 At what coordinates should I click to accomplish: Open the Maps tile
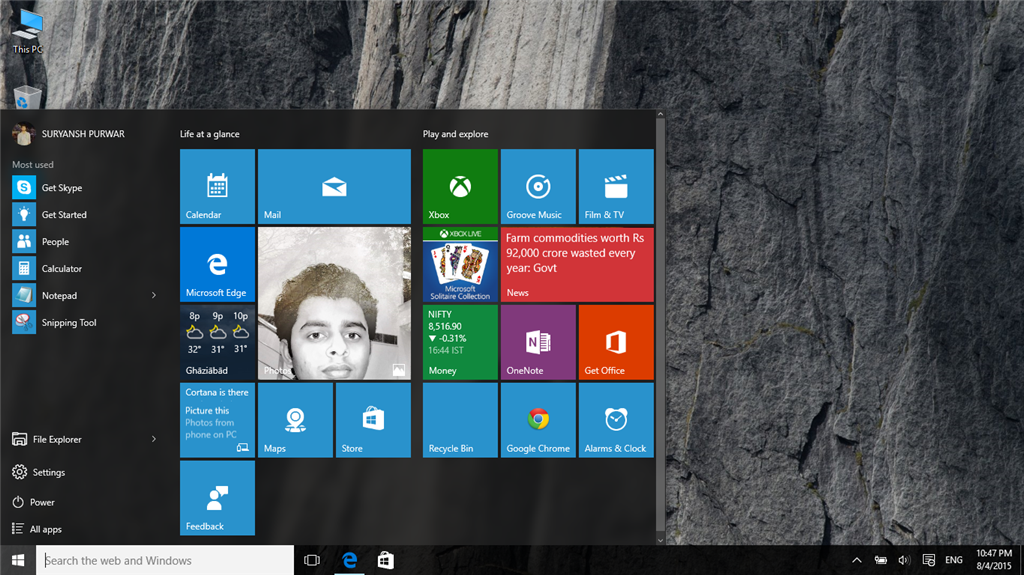(x=295, y=419)
